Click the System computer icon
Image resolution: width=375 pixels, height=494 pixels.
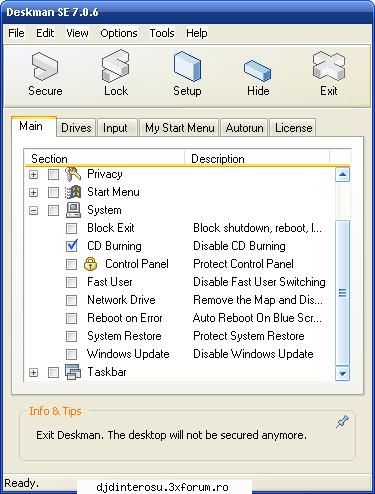(x=73, y=210)
